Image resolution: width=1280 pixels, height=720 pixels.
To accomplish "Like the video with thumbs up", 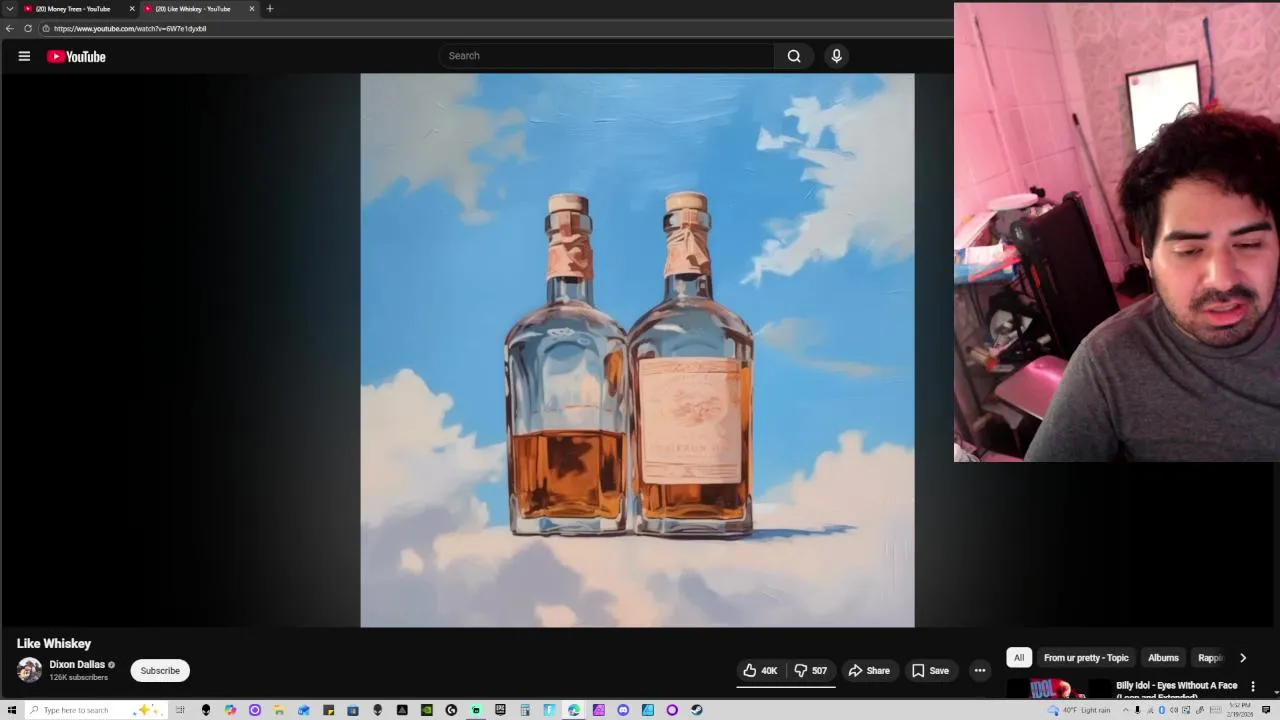I will point(760,671).
